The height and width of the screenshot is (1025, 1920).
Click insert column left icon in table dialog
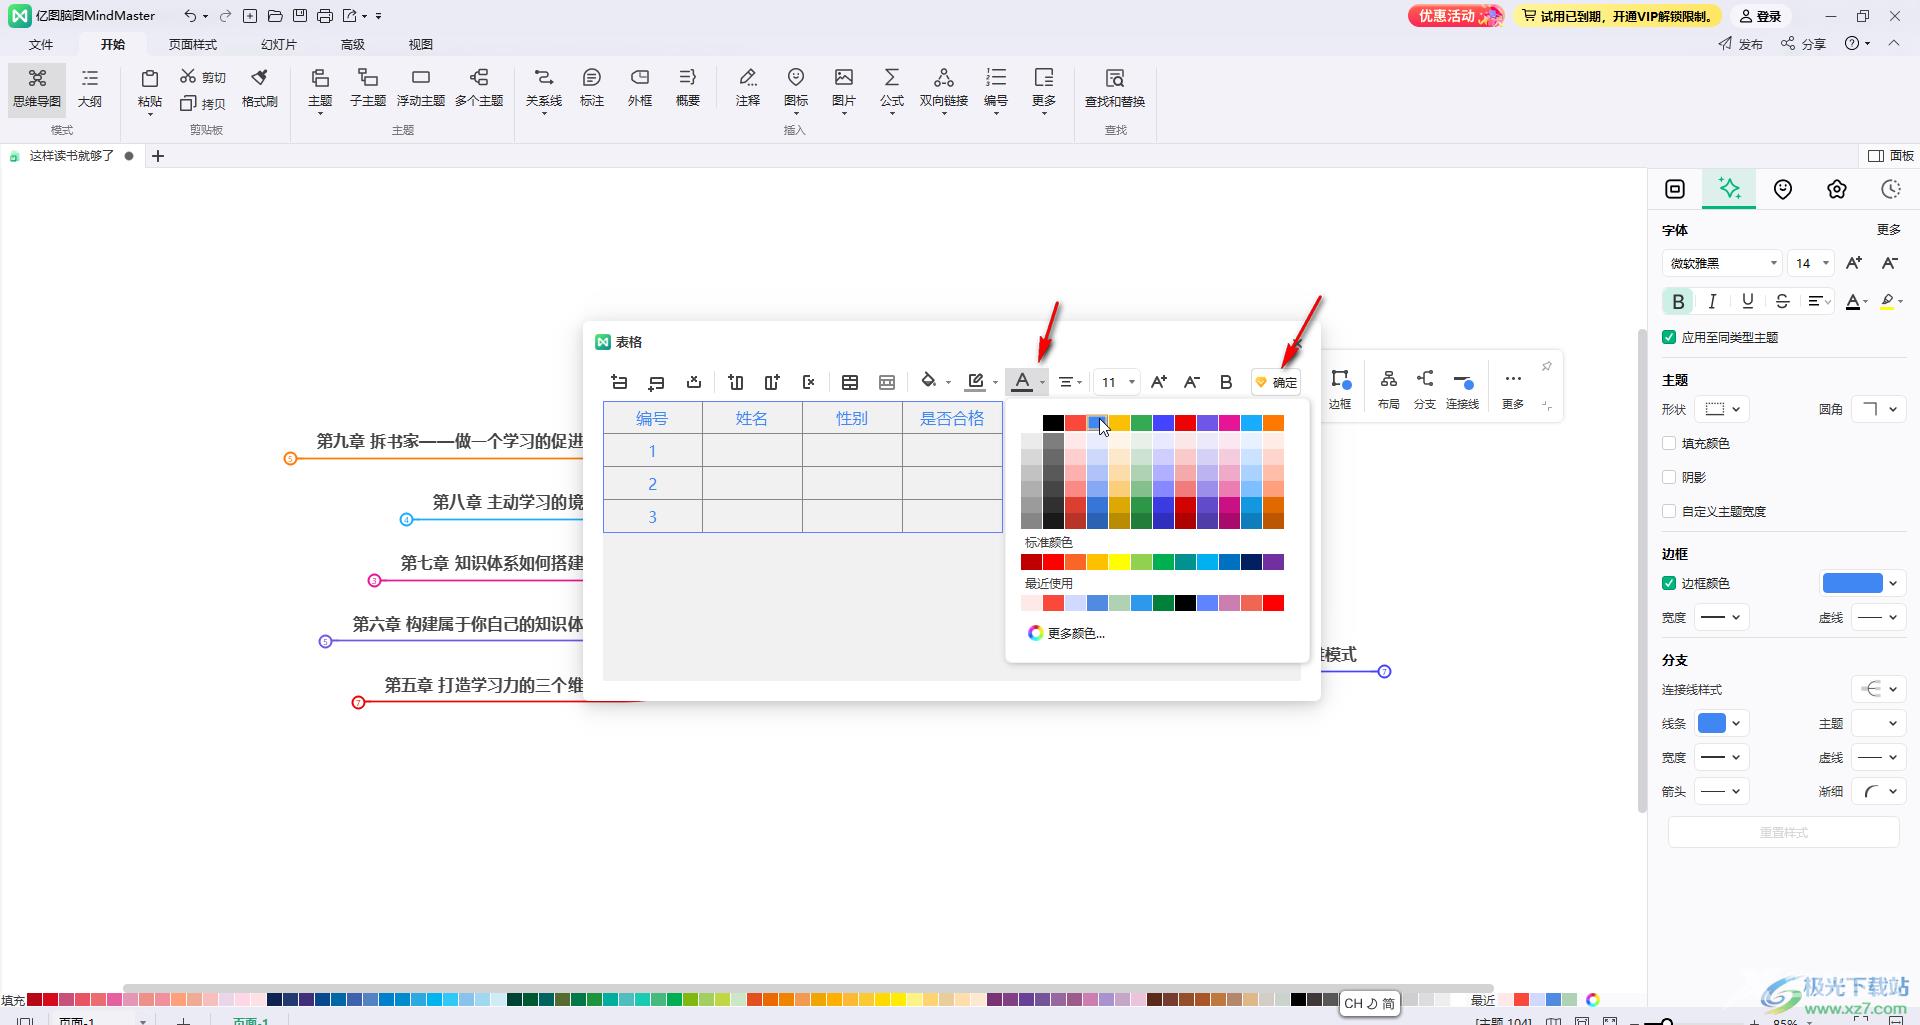736,382
